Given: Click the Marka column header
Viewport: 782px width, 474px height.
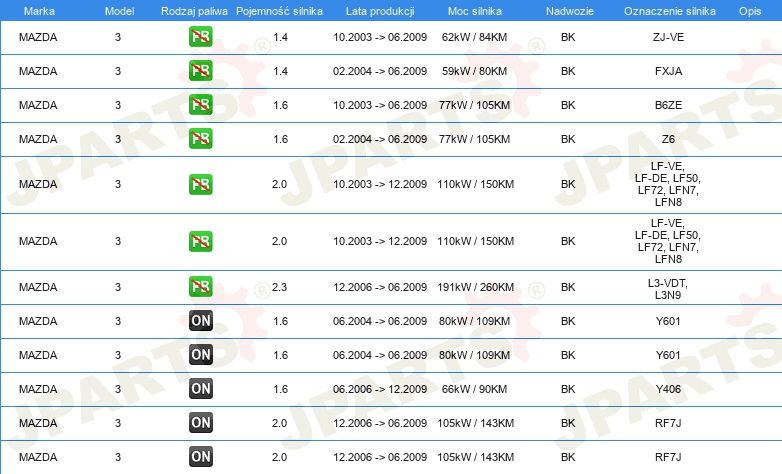Looking at the screenshot, I should tap(39, 11).
